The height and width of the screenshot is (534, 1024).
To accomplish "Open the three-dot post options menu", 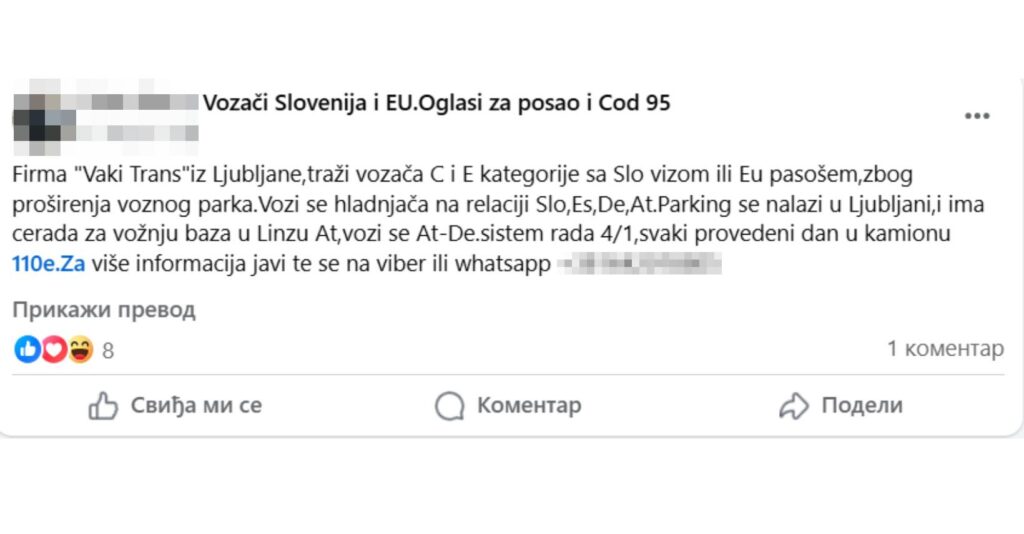I will (976, 117).
